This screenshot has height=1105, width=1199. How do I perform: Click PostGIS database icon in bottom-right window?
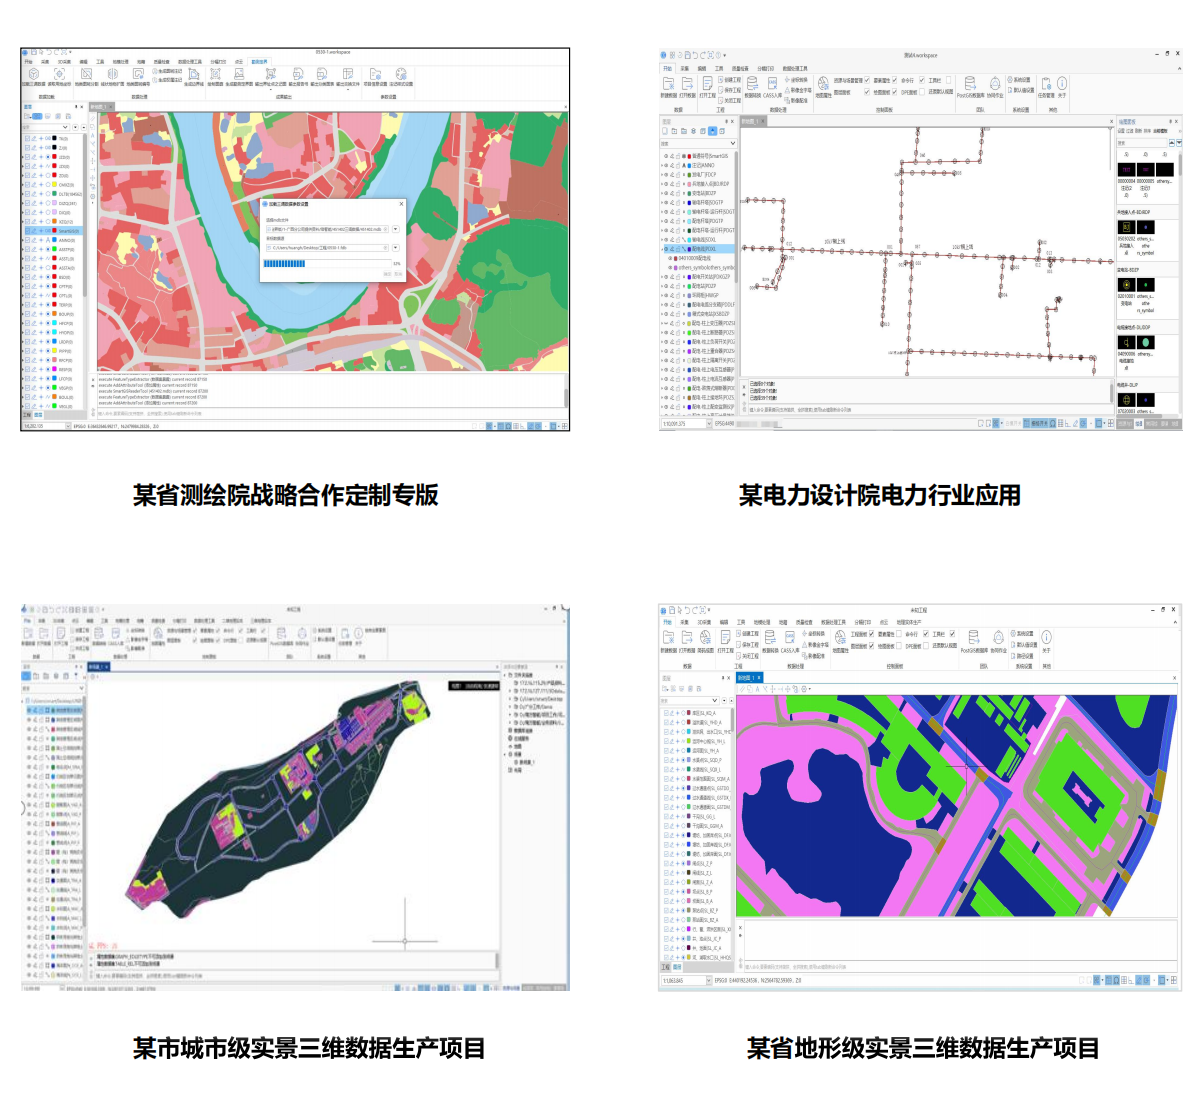click(972, 638)
